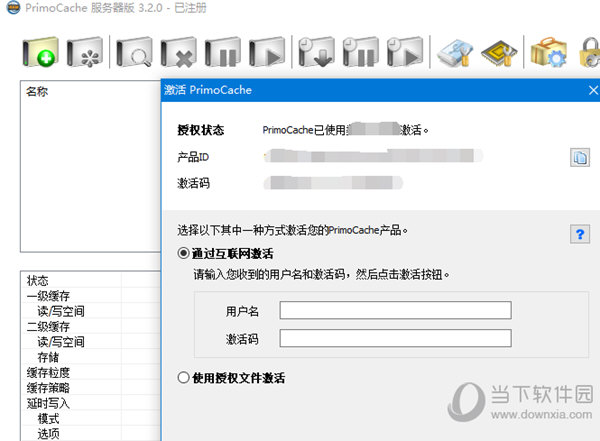Select the 一级缓存 row
Viewport: 600px width, 441px height.
(x=91, y=296)
